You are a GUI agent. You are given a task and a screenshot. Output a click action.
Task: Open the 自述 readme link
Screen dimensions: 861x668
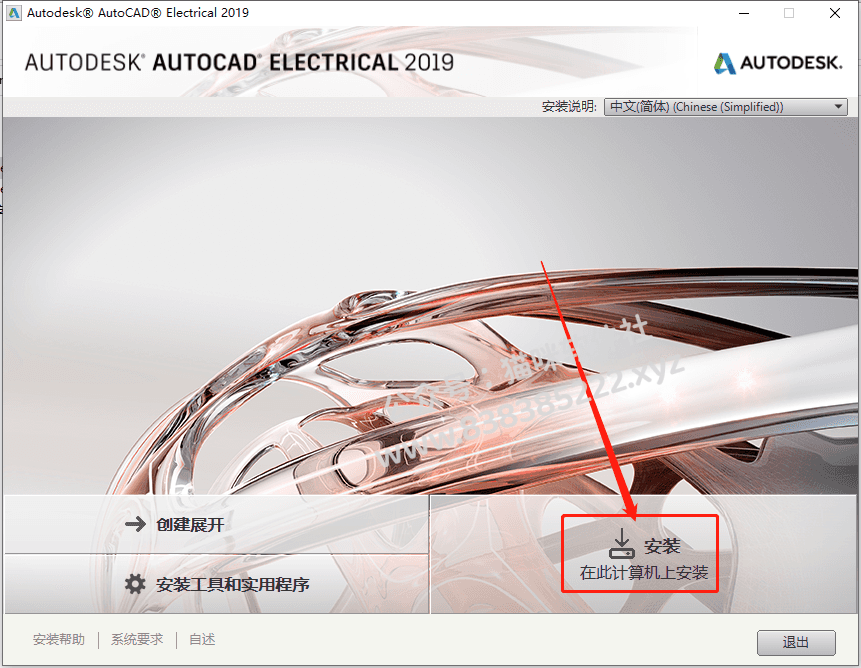coord(202,639)
